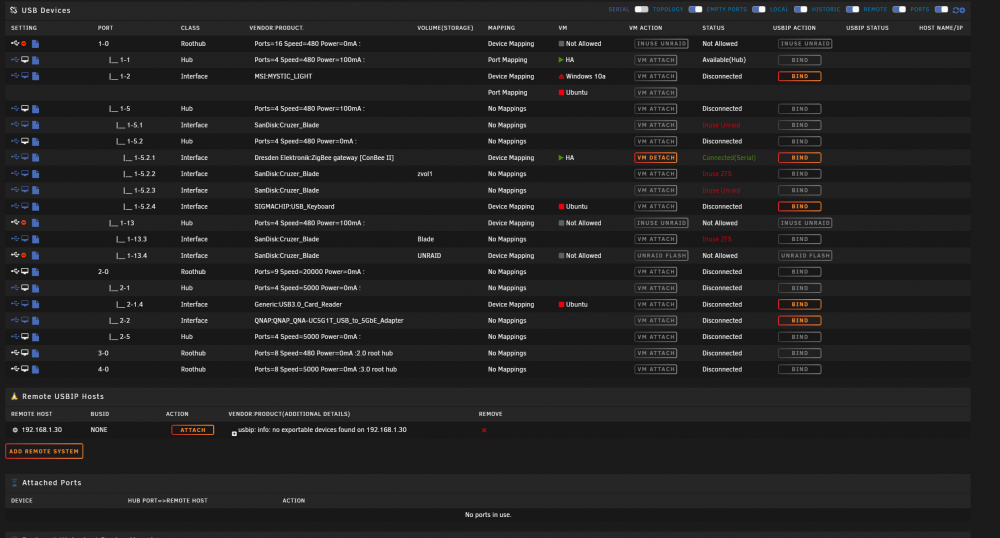Click the INUSE UNRAID USBIP button for port 1-0

tap(805, 44)
